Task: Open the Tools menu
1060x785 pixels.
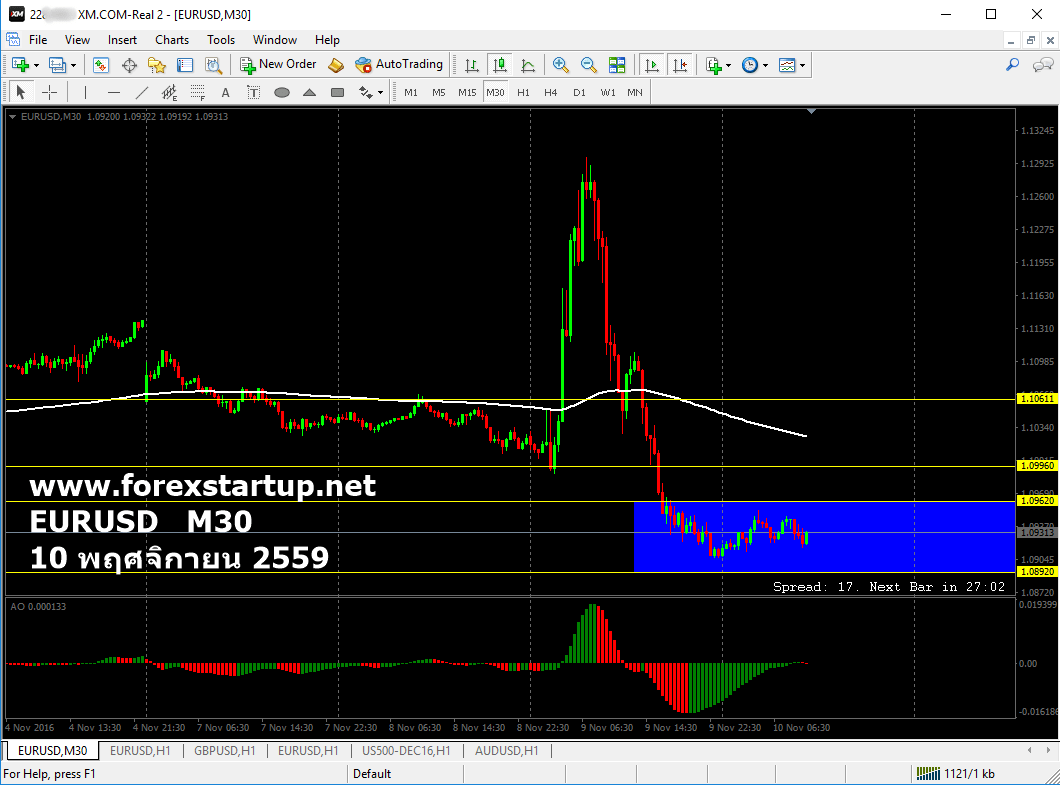Action: click(221, 40)
